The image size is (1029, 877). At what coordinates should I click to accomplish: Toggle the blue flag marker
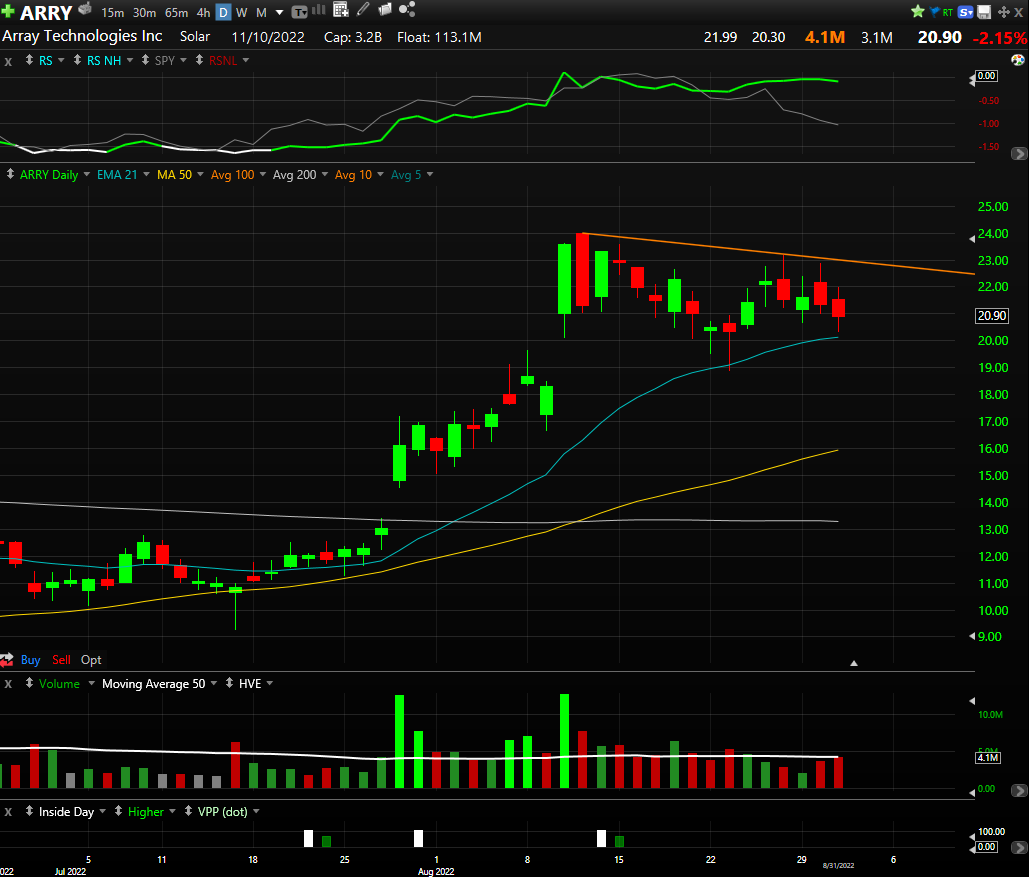pos(934,11)
